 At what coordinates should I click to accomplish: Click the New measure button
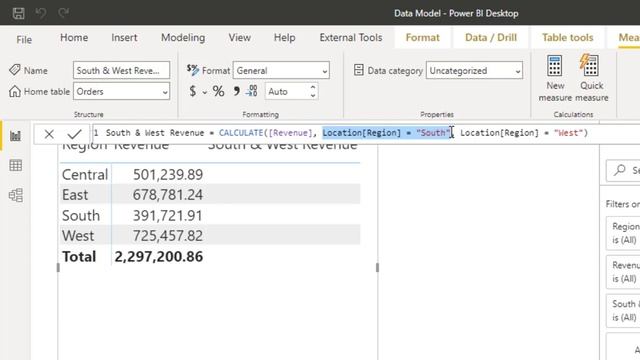(555, 78)
